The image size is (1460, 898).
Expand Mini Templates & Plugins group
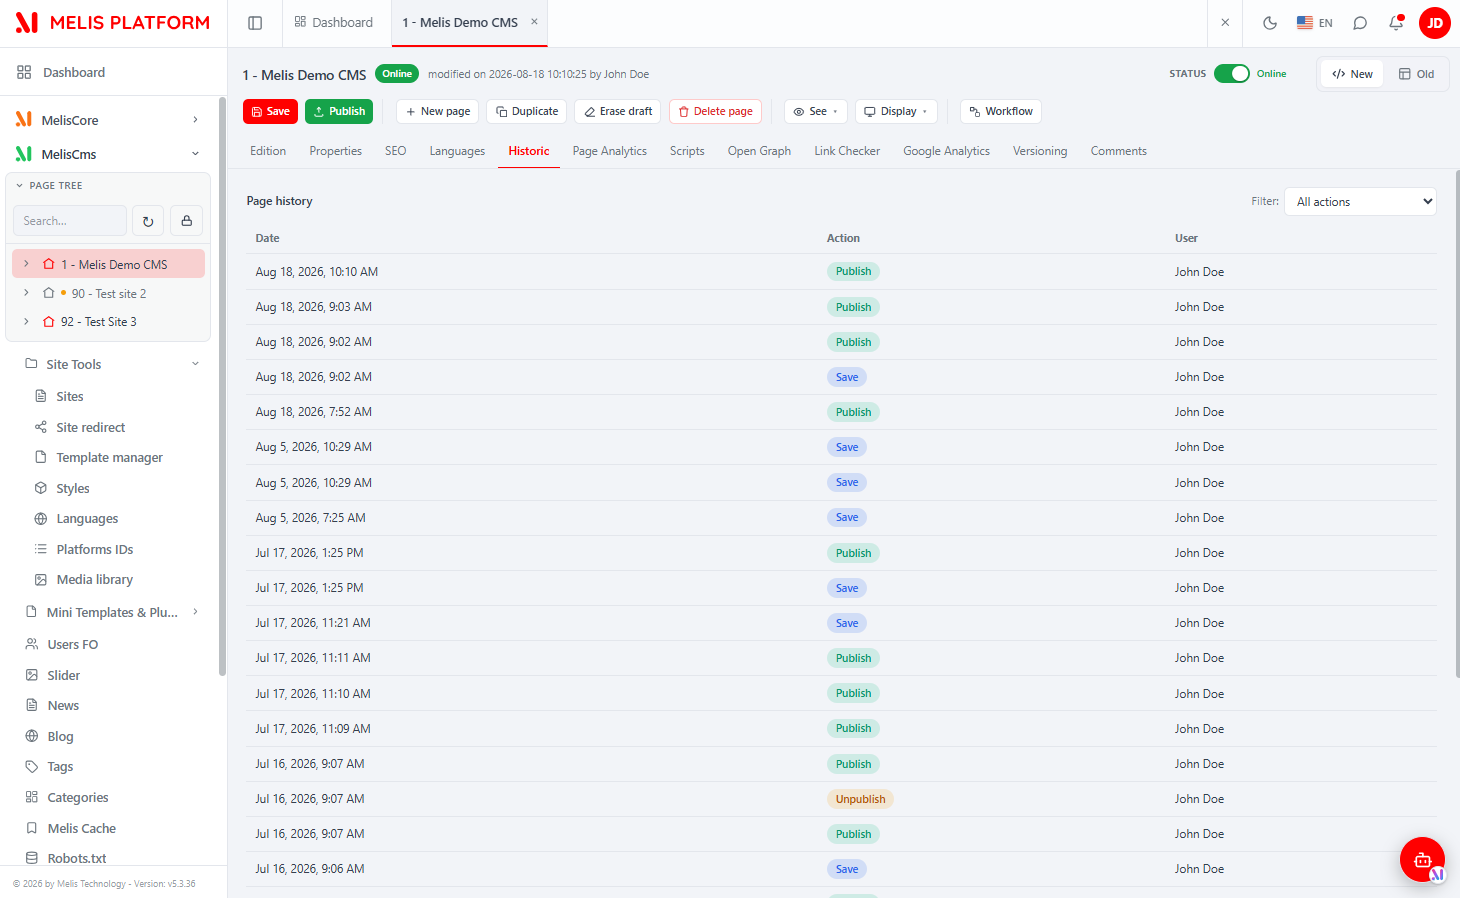195,612
